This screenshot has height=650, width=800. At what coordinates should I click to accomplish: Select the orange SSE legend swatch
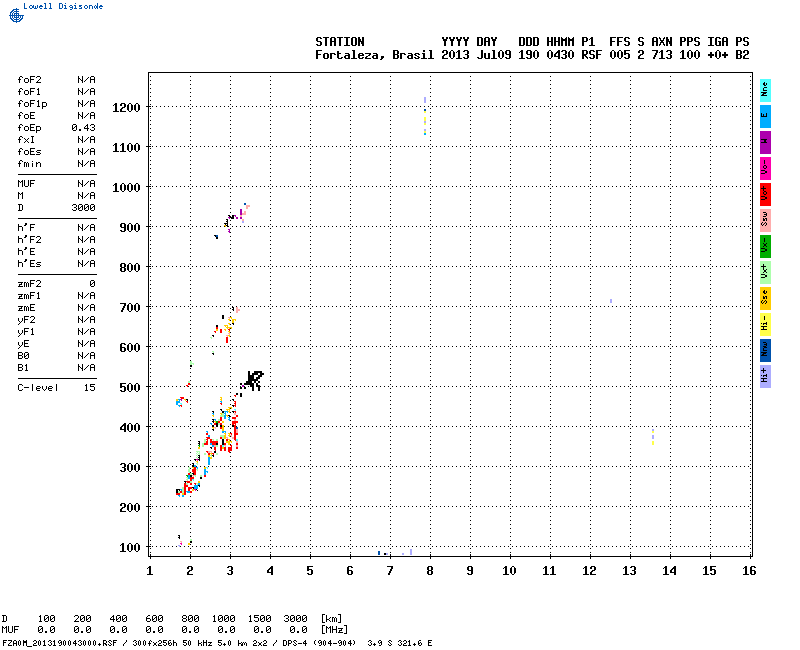765,298
